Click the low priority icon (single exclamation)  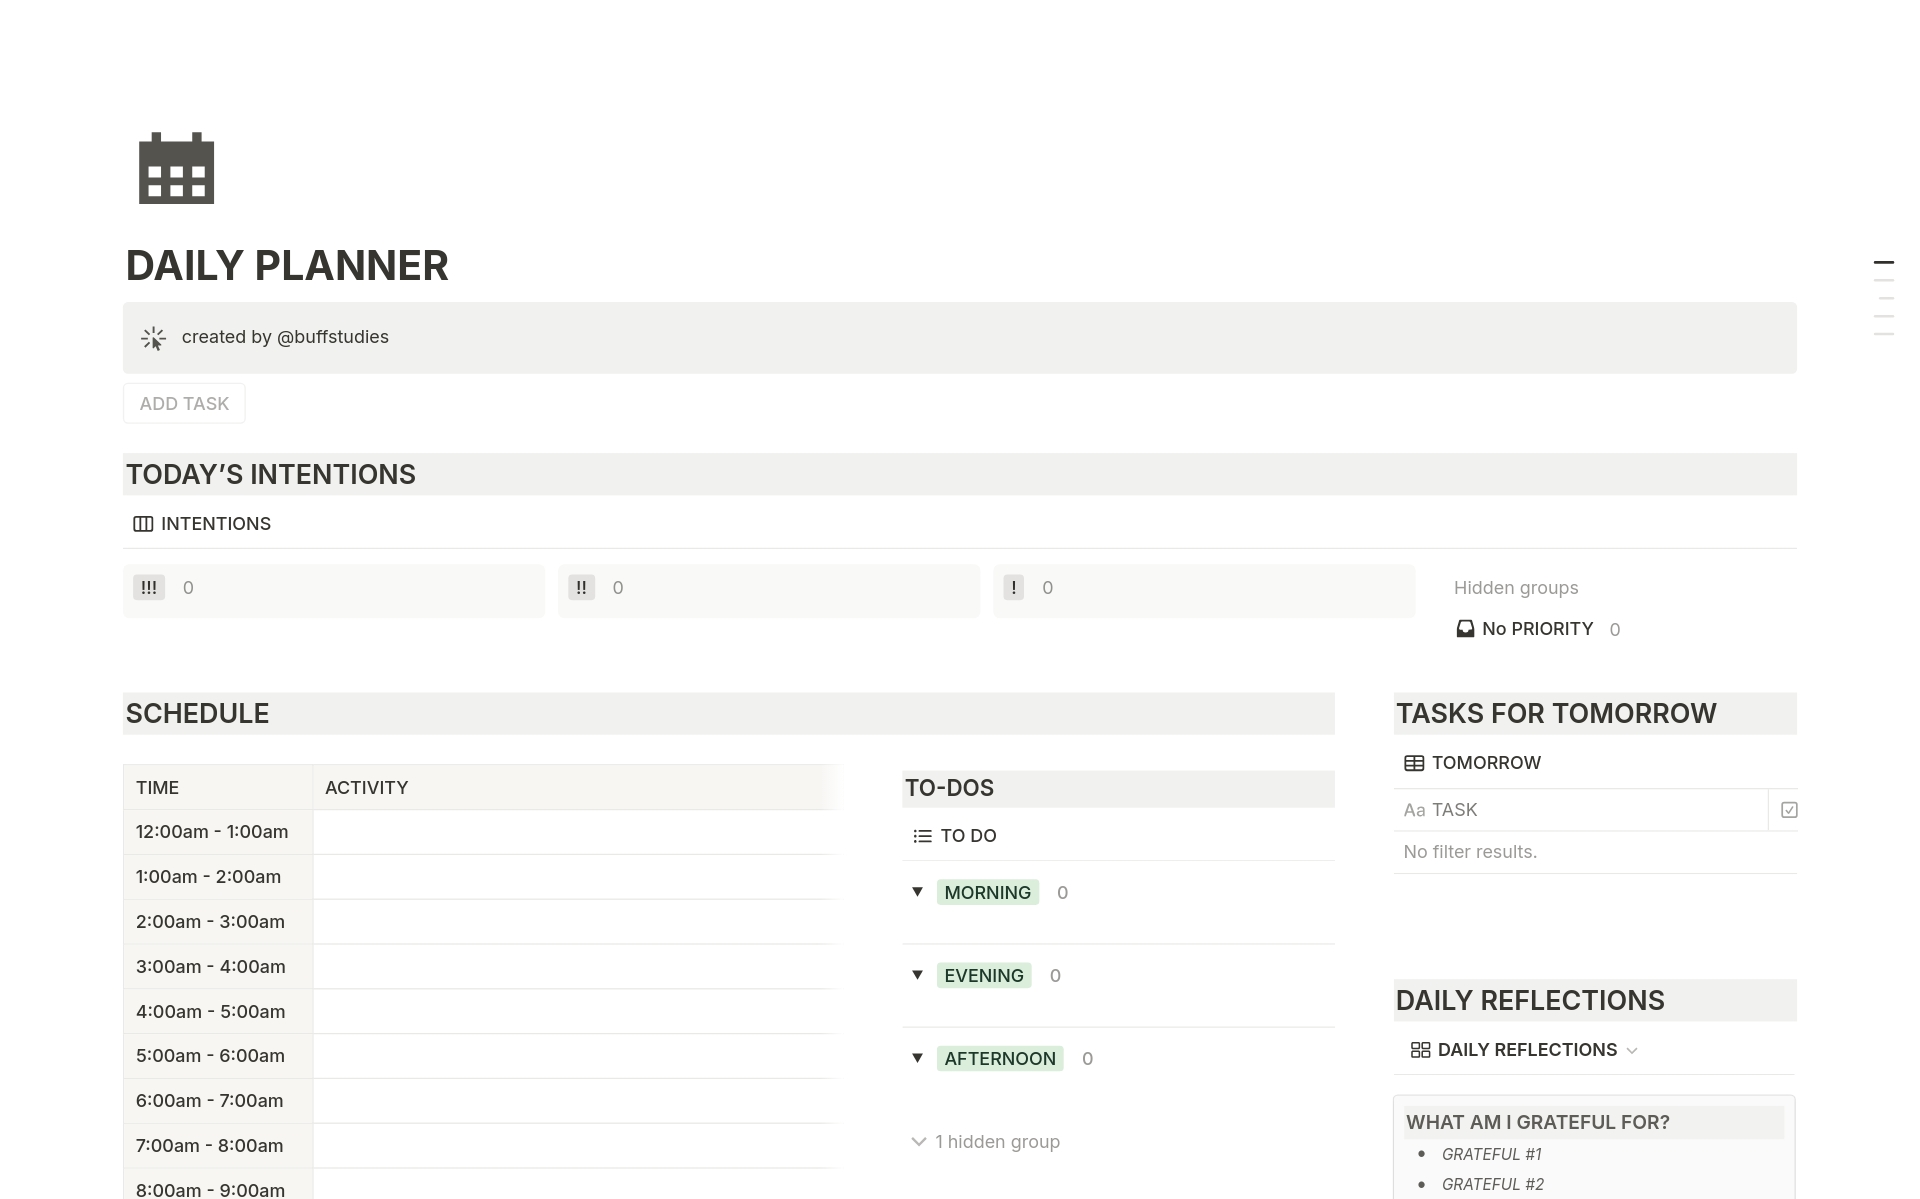pyautogui.click(x=1014, y=586)
